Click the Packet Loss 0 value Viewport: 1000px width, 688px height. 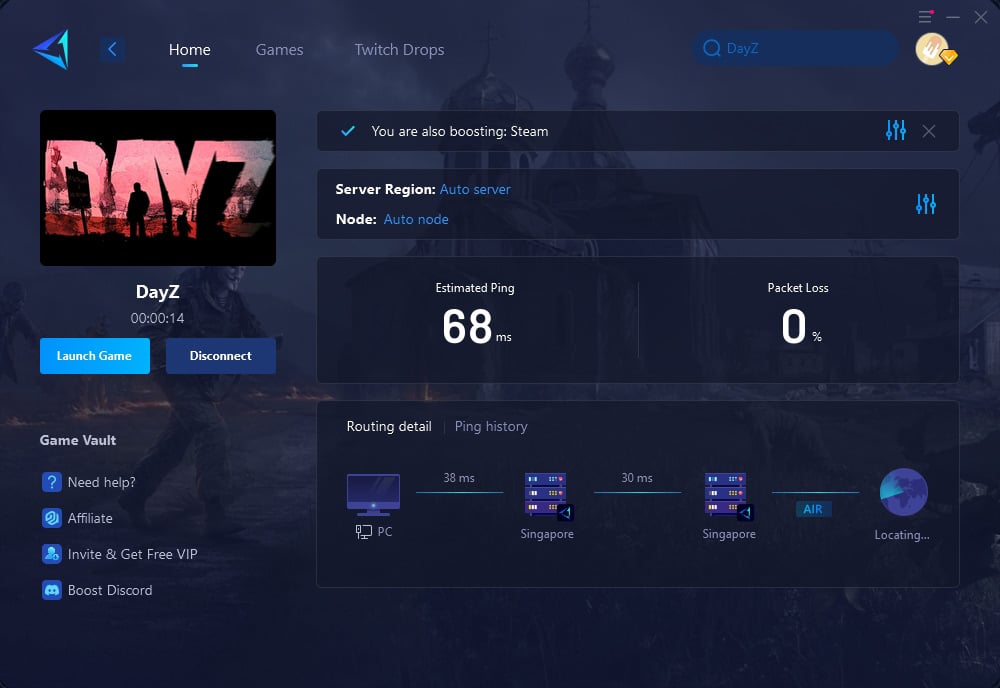pyautogui.click(x=794, y=326)
